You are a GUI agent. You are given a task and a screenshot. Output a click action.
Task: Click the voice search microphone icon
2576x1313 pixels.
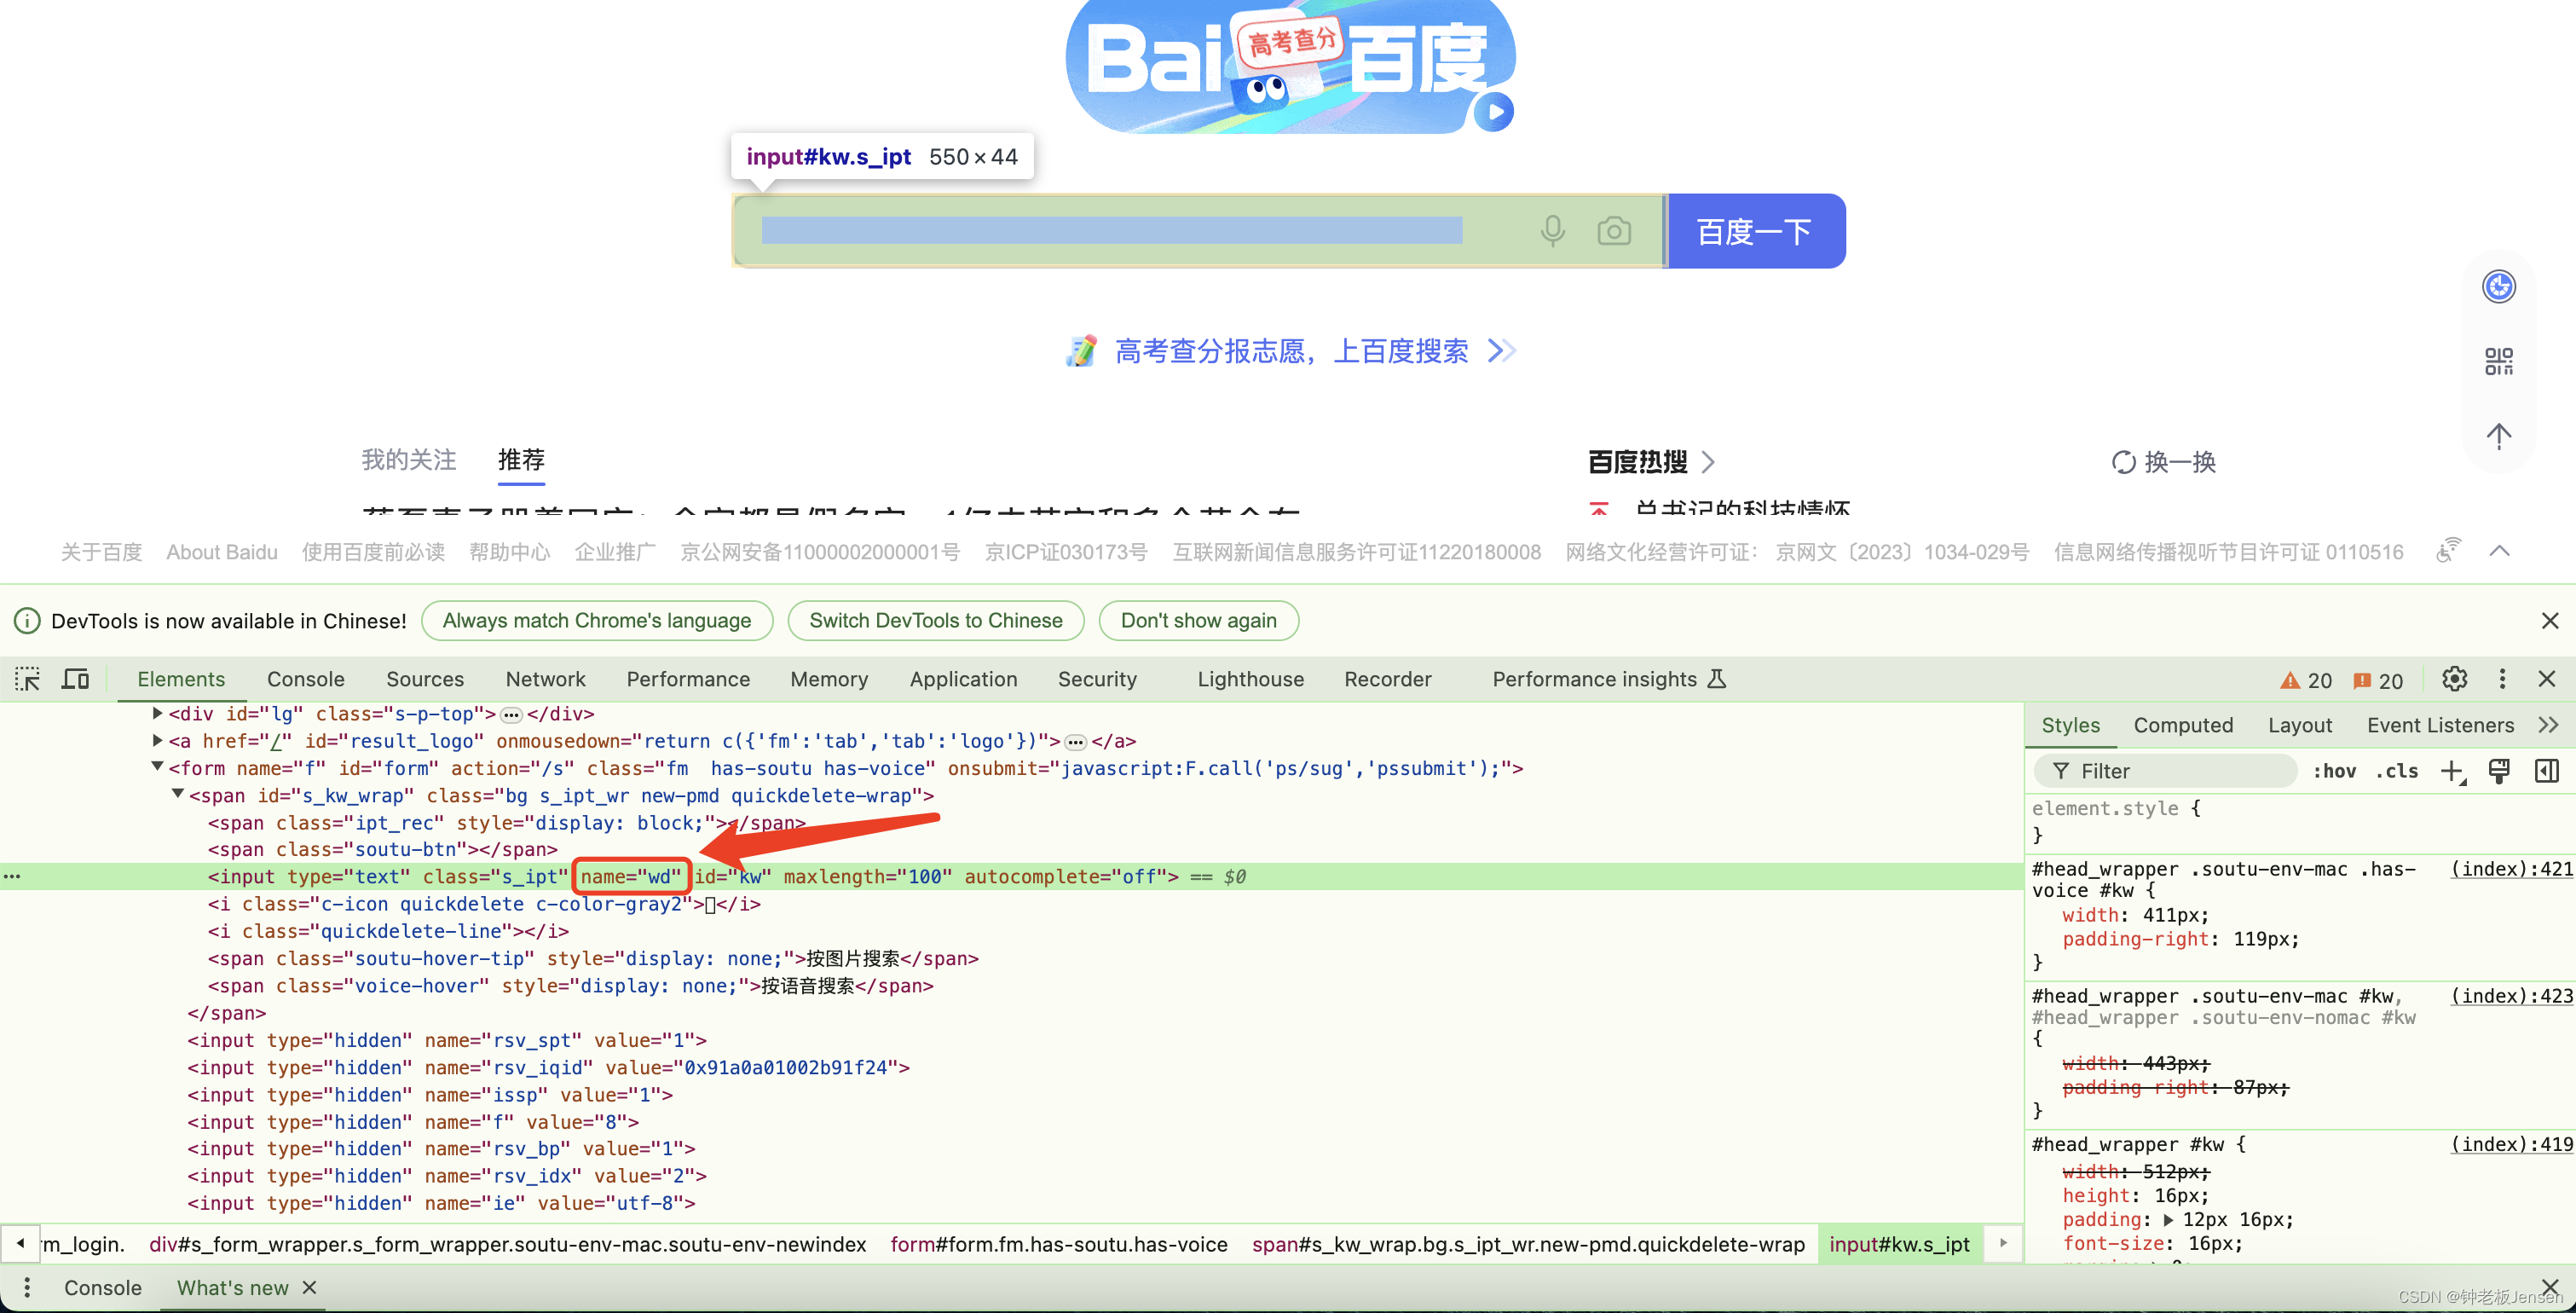[1552, 230]
